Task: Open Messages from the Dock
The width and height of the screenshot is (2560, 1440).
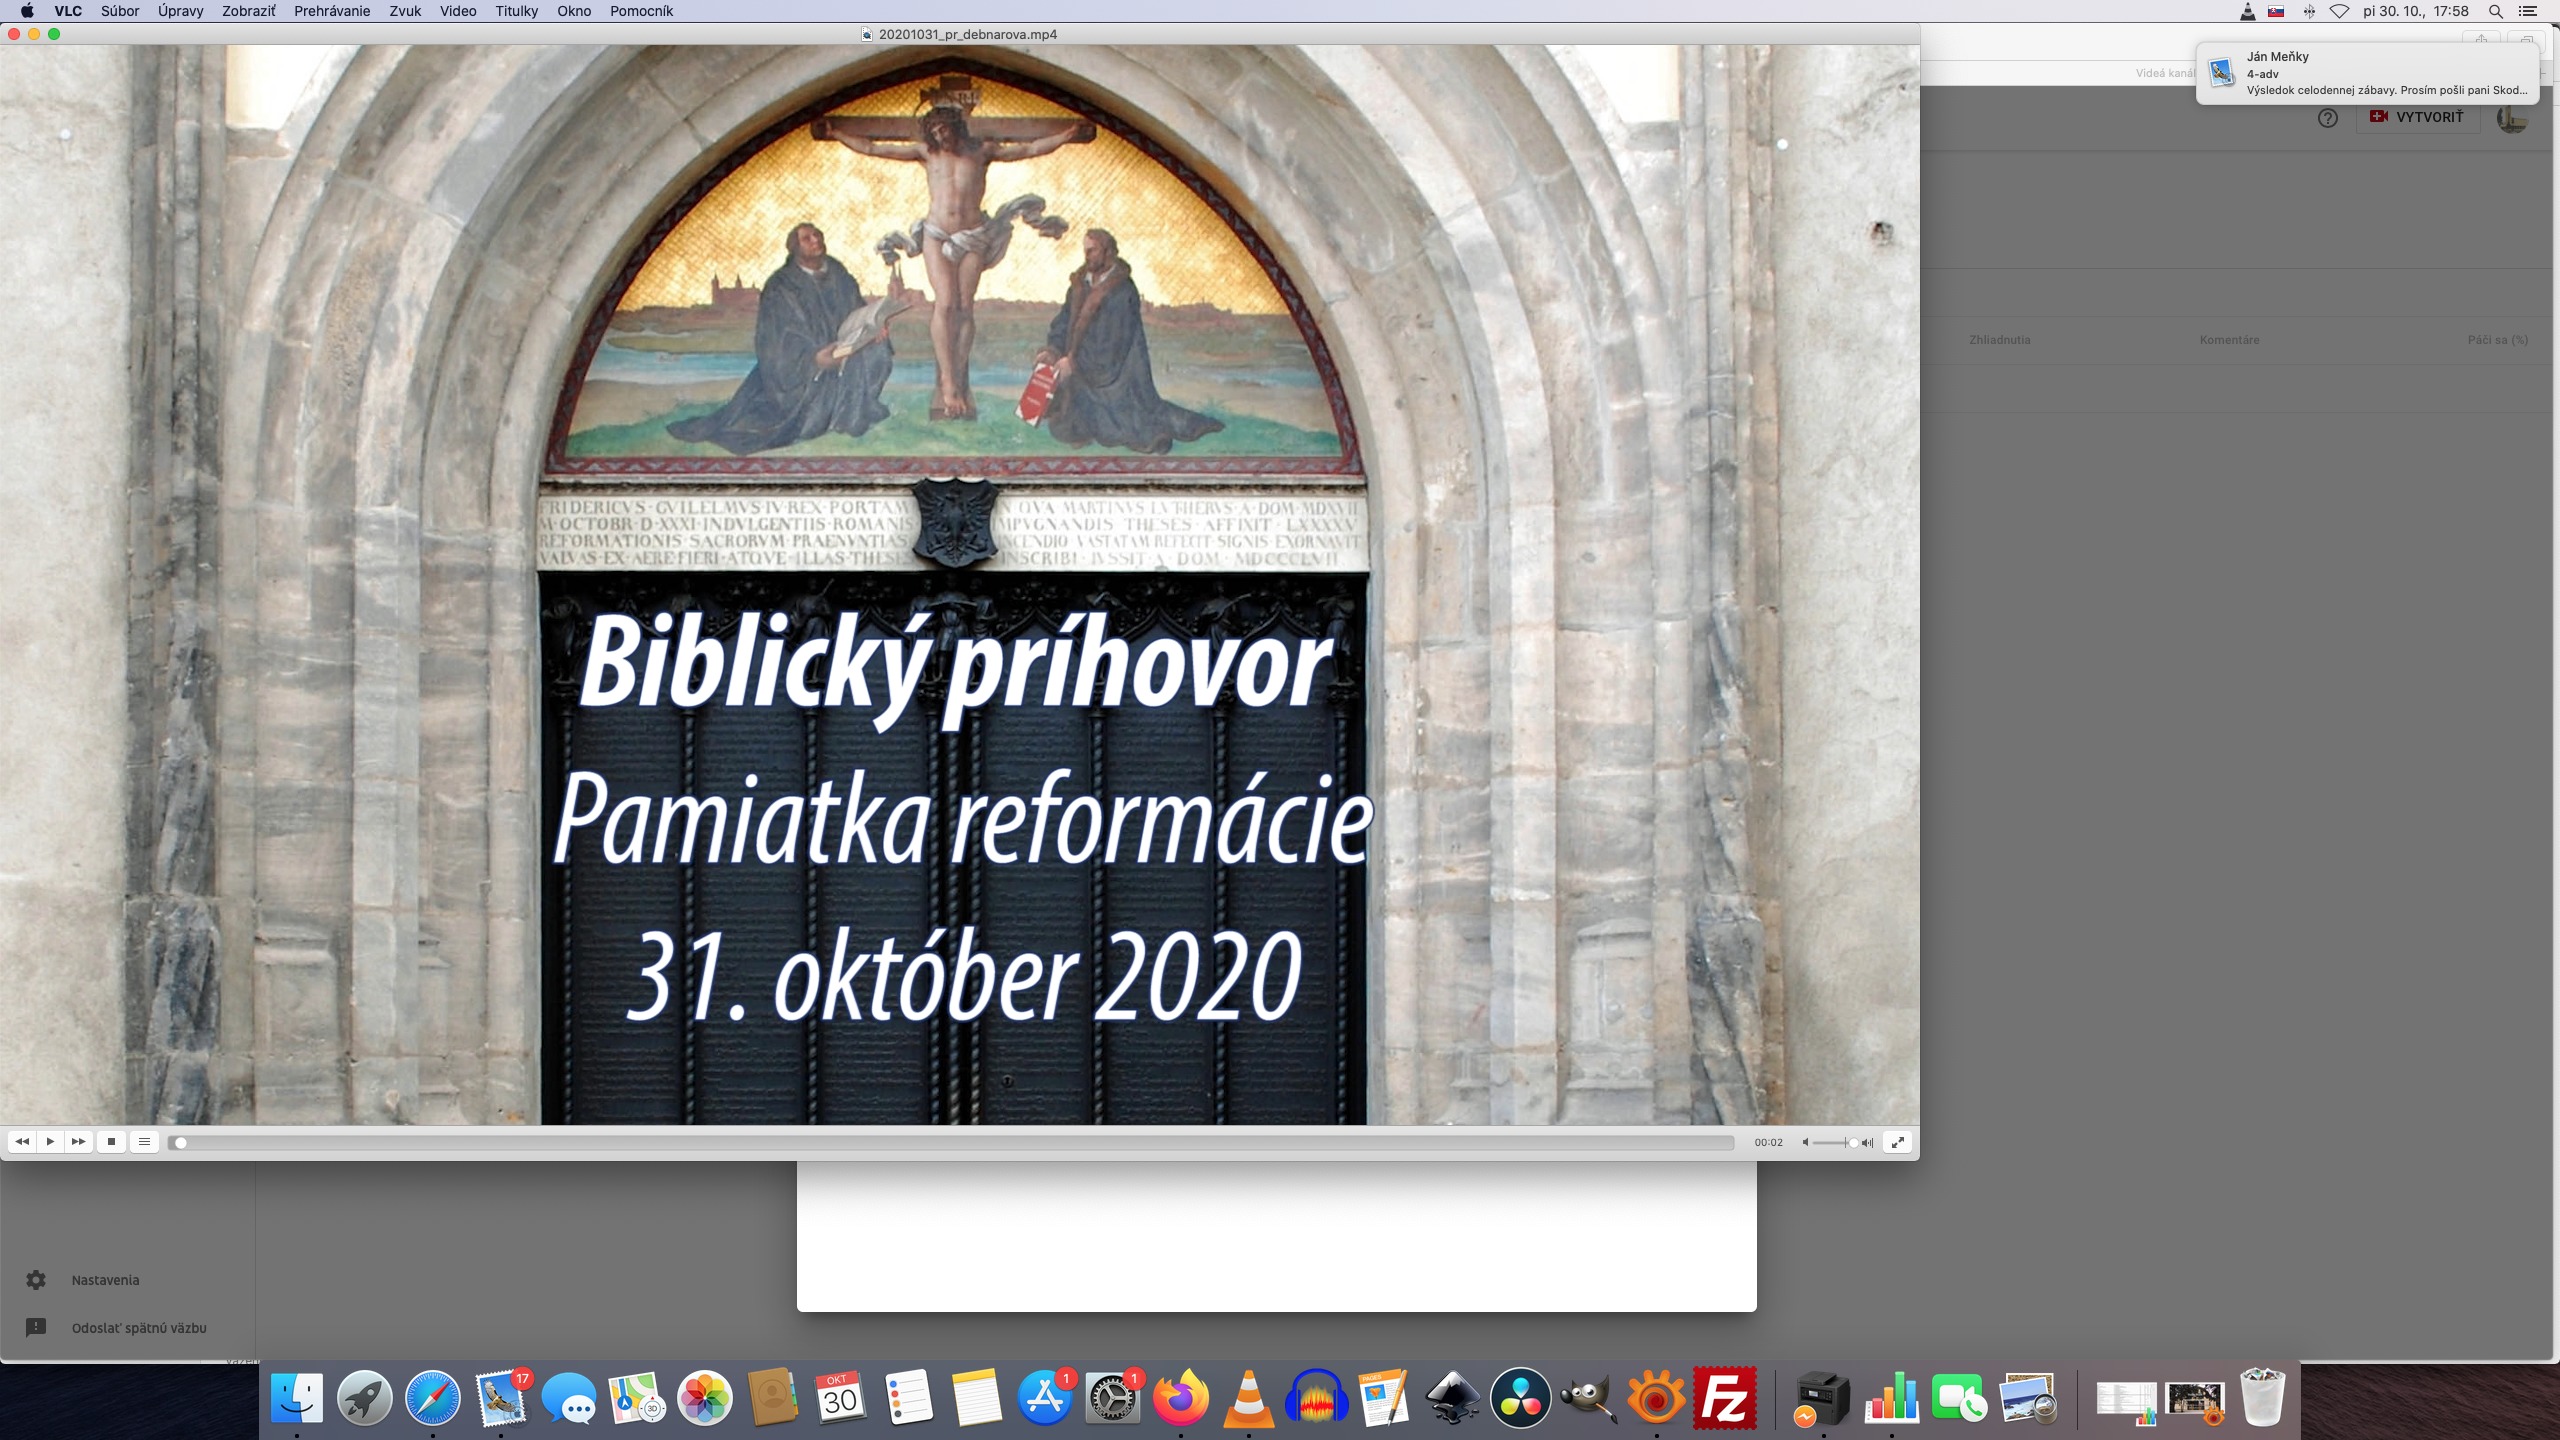Action: pyautogui.click(x=569, y=1397)
